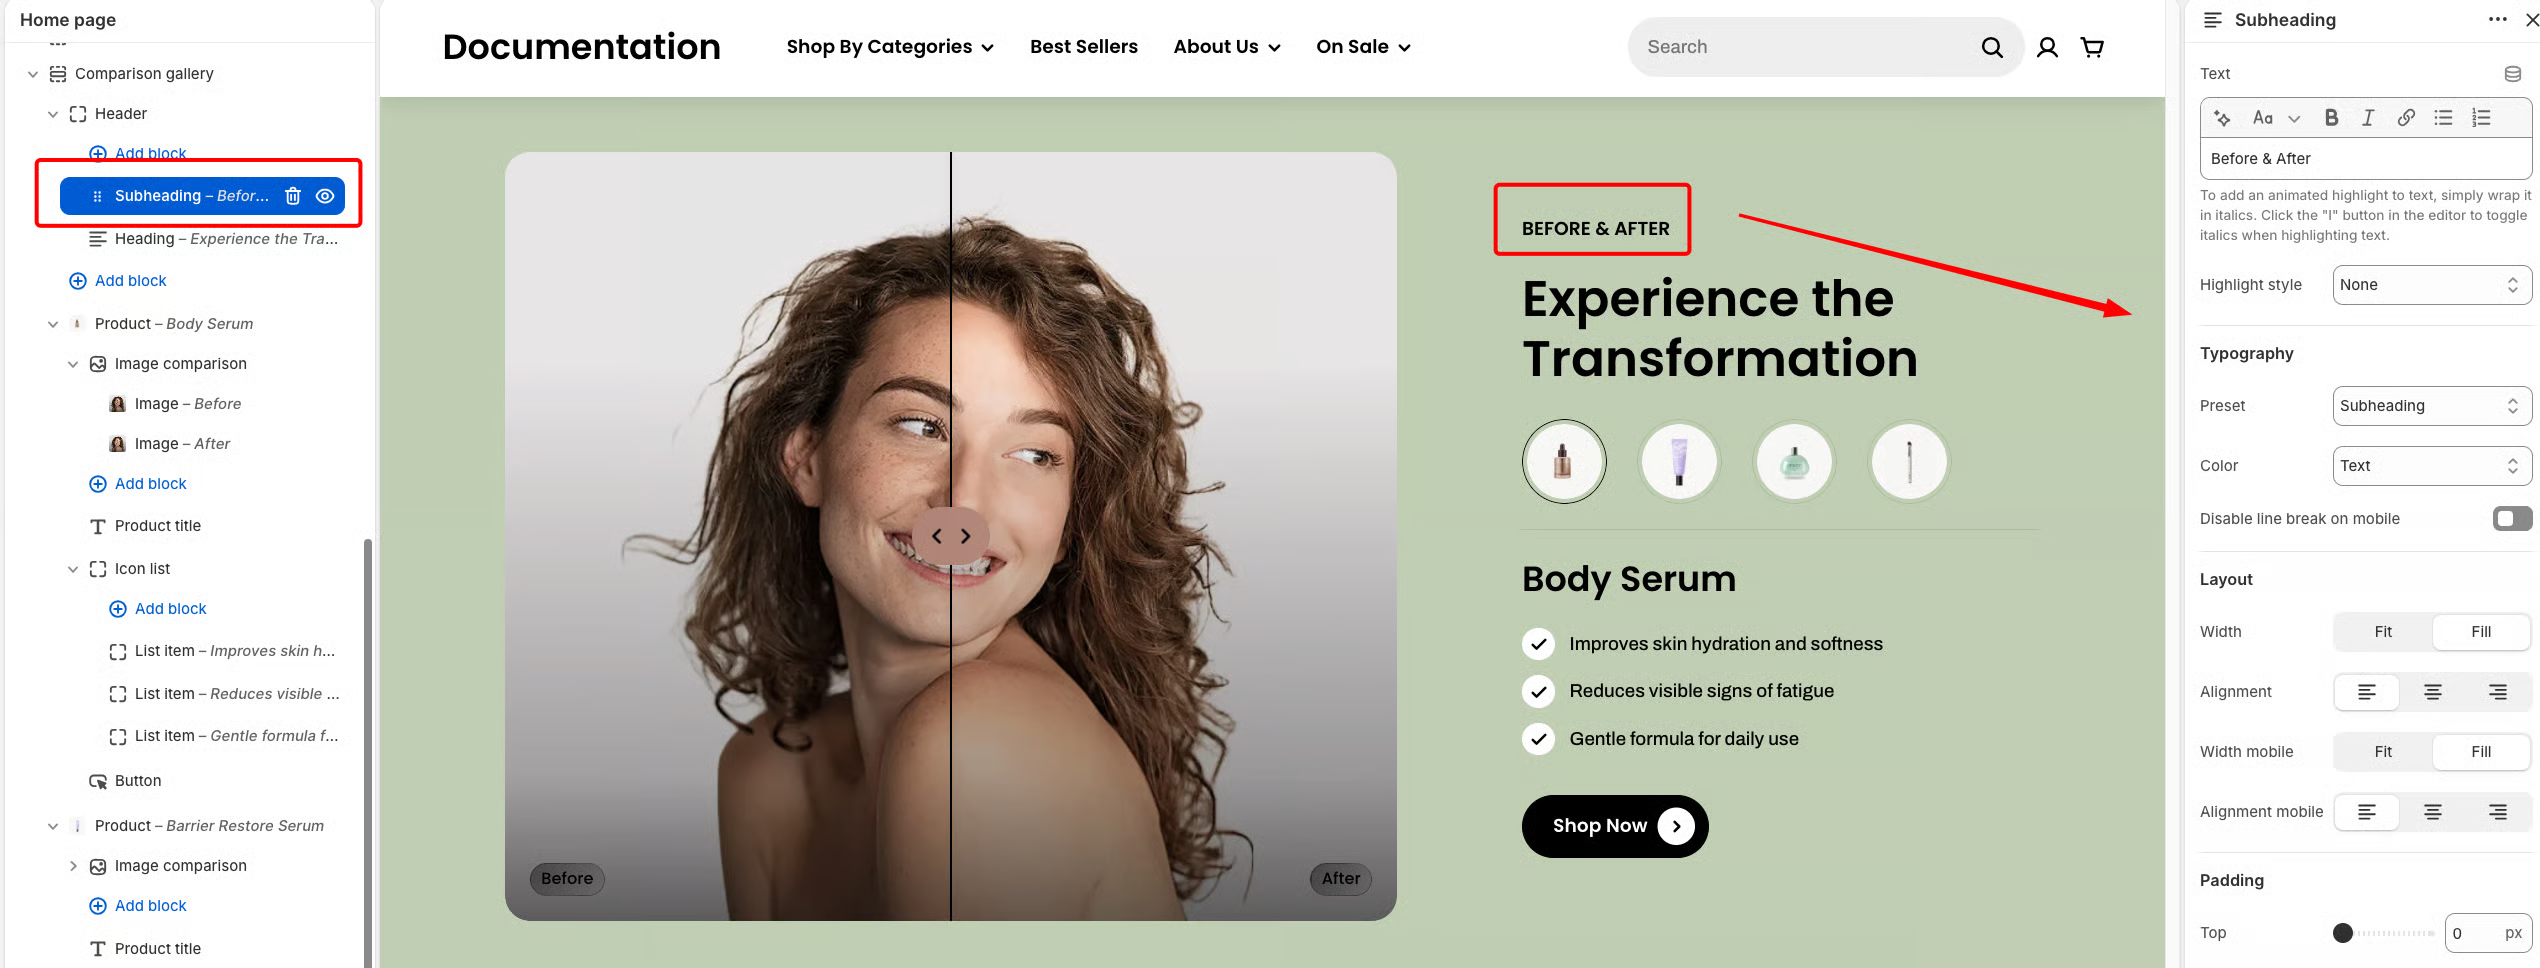Open the Best Sellers menu item
Viewport: 2540px width, 968px height.
point(1084,47)
